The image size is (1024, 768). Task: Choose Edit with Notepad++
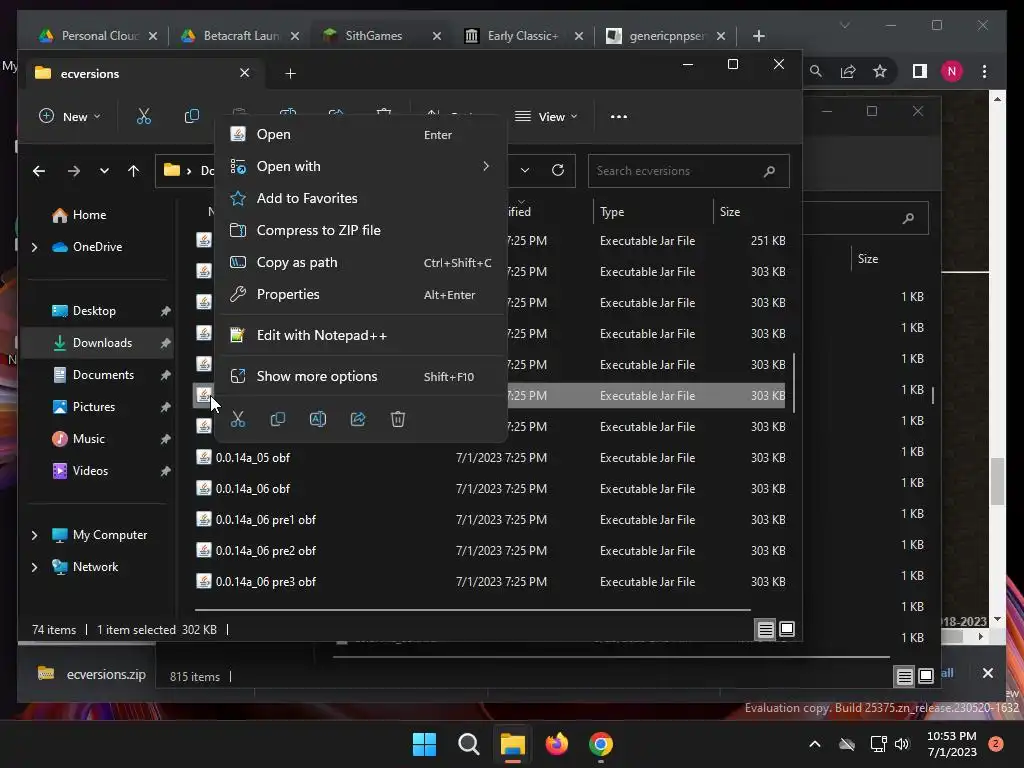362,336
